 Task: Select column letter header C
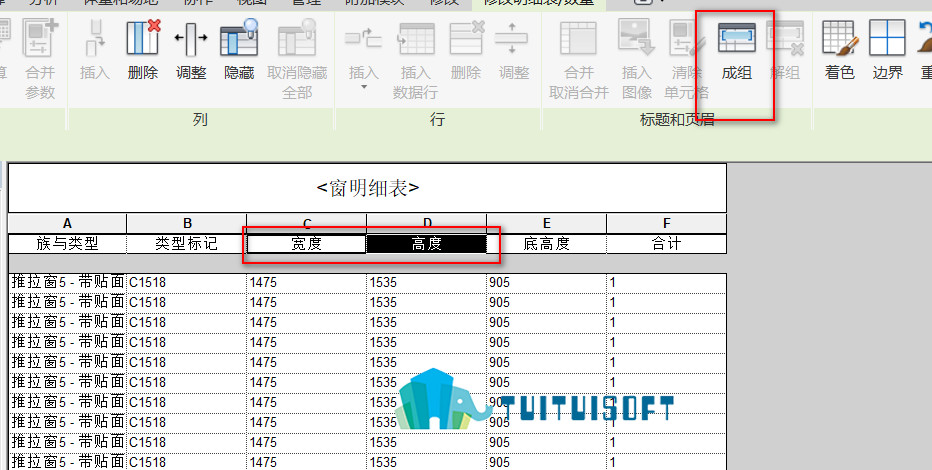(307, 223)
